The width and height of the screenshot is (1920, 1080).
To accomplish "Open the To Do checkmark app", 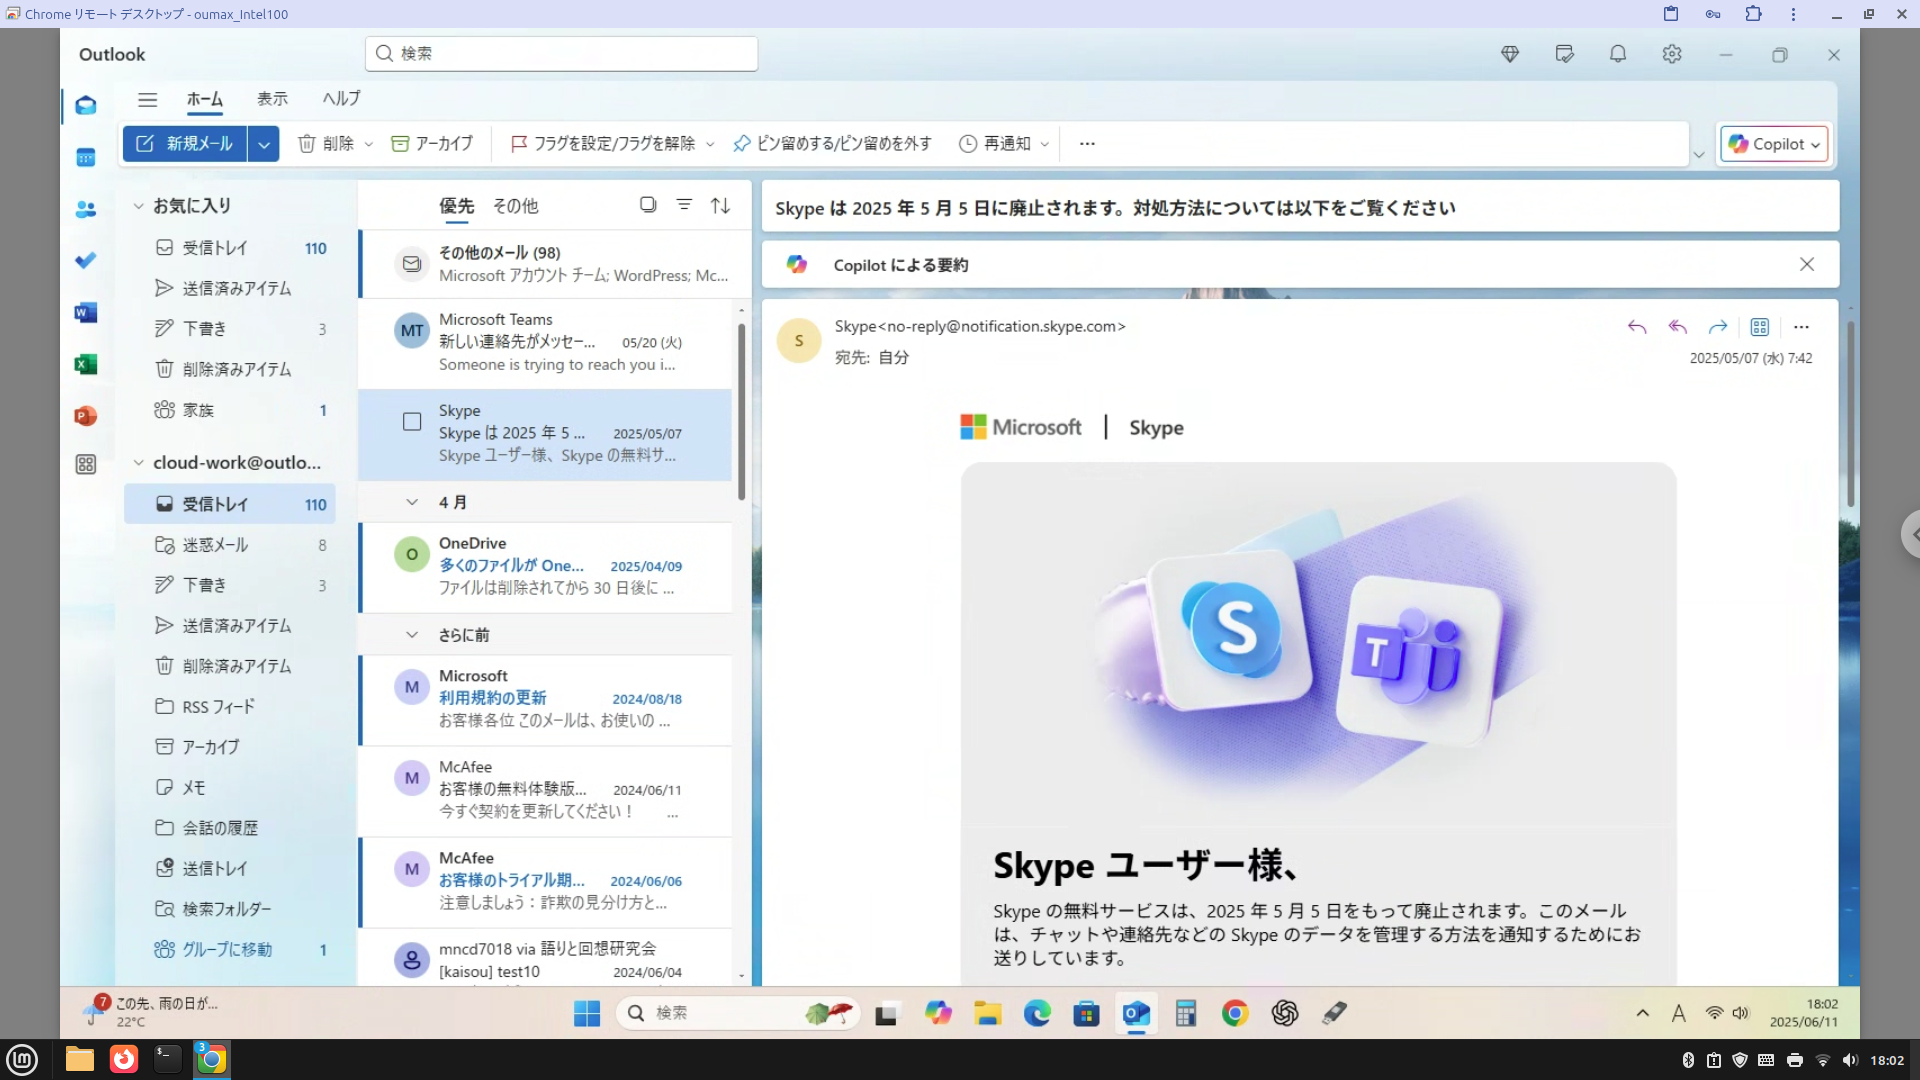I will pyautogui.click(x=86, y=261).
